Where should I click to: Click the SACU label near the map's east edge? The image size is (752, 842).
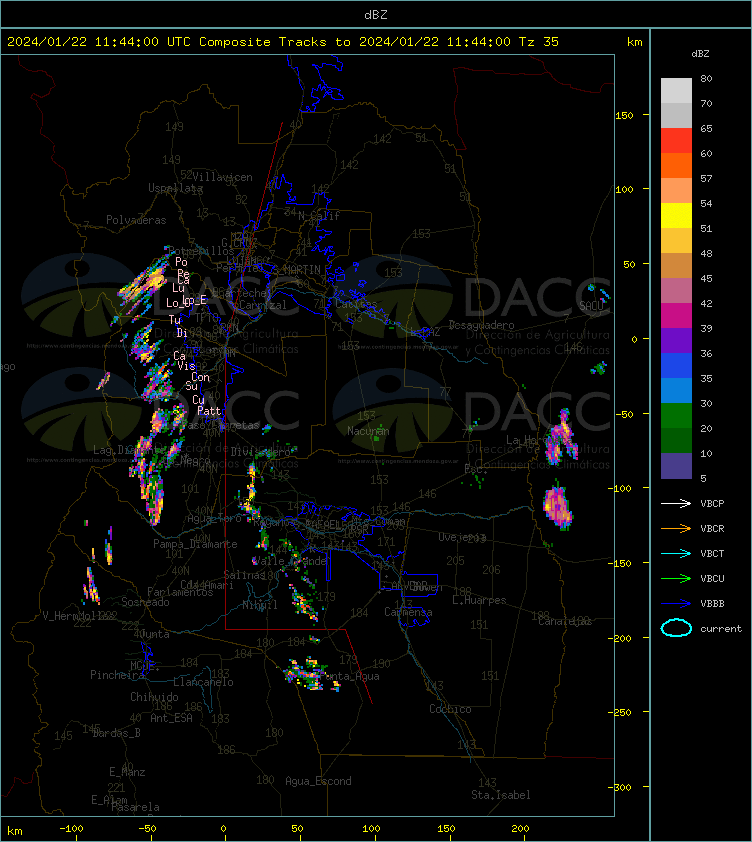tap(591, 306)
